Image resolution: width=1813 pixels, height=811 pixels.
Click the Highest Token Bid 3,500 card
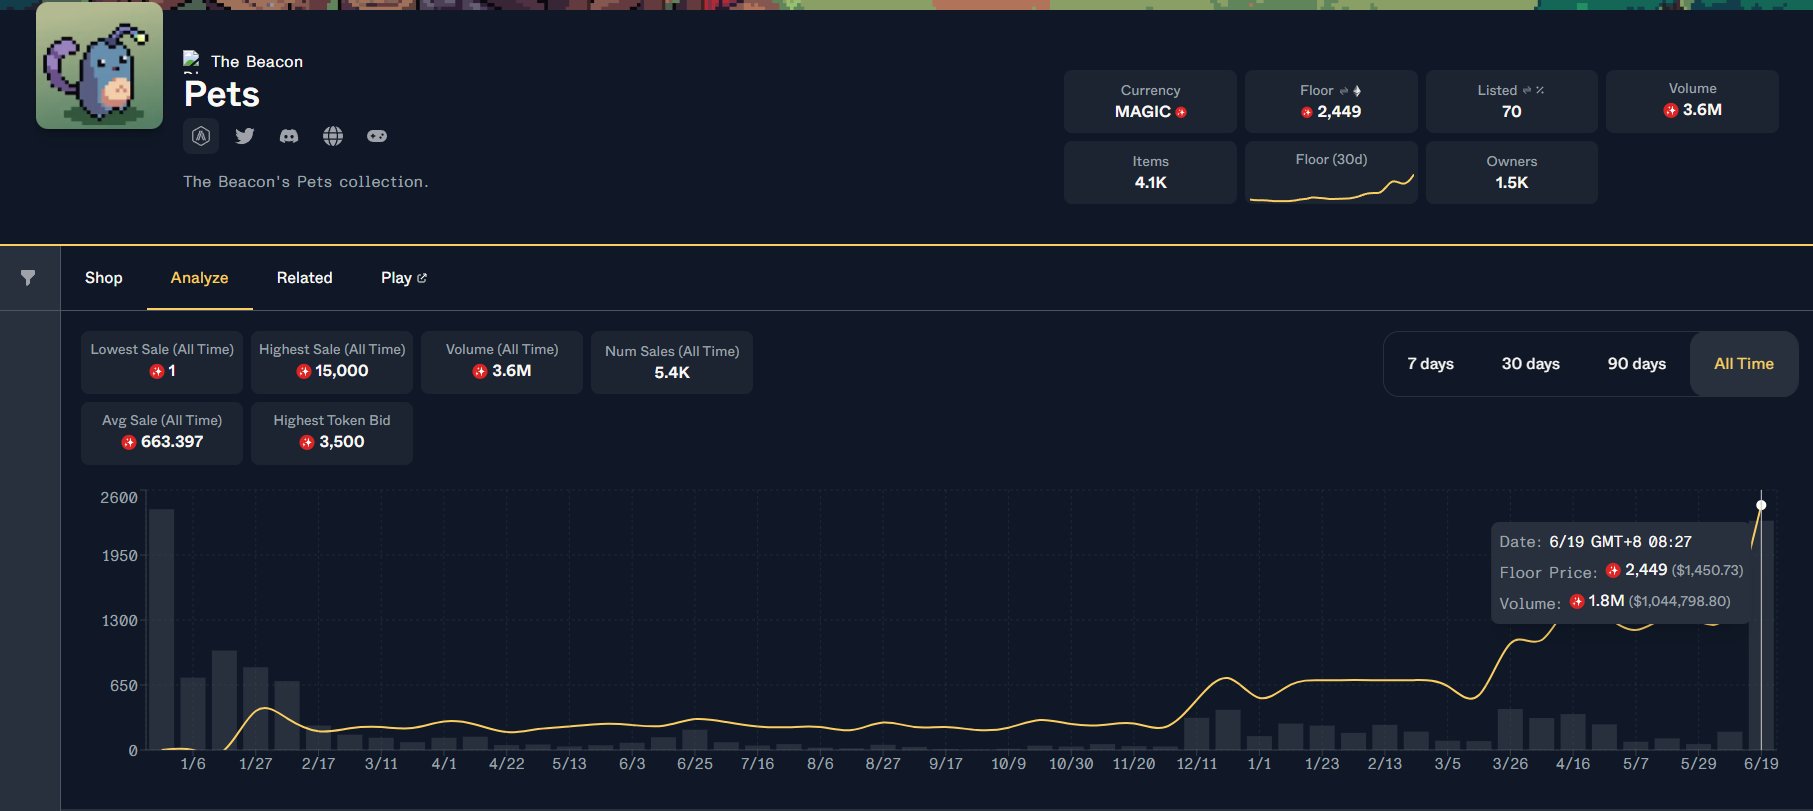(332, 433)
